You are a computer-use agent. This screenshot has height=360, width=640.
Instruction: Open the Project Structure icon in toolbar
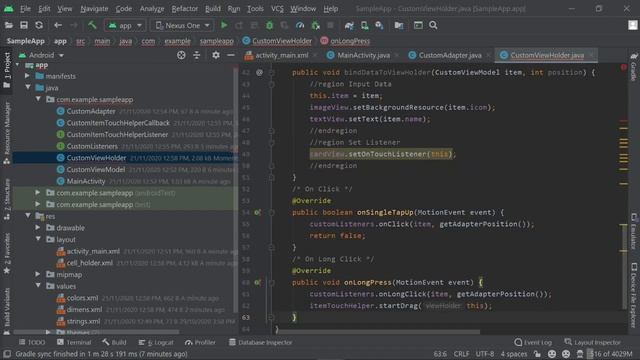pyautogui.click(x=399, y=25)
